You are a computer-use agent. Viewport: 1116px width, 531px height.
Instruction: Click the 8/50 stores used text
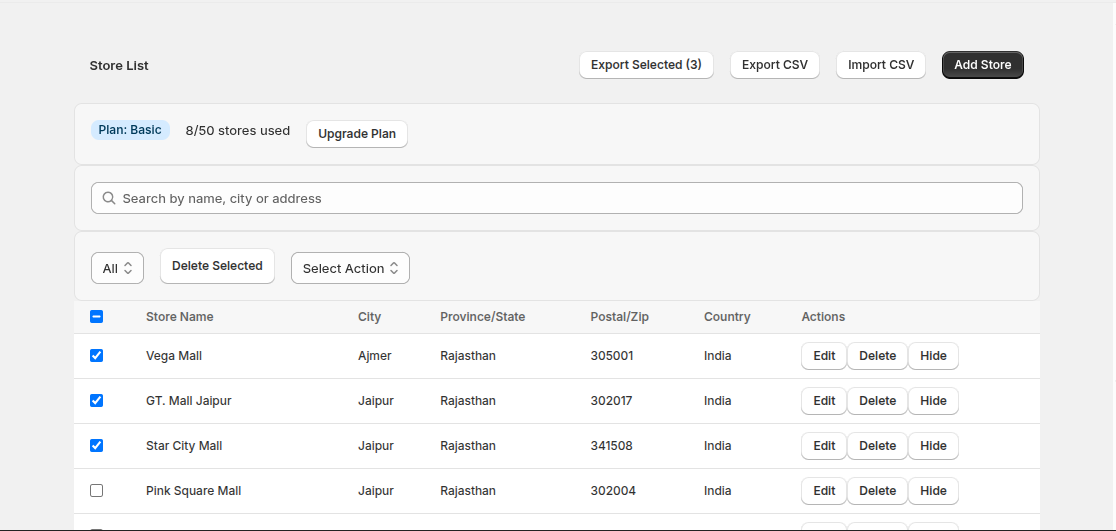(238, 131)
